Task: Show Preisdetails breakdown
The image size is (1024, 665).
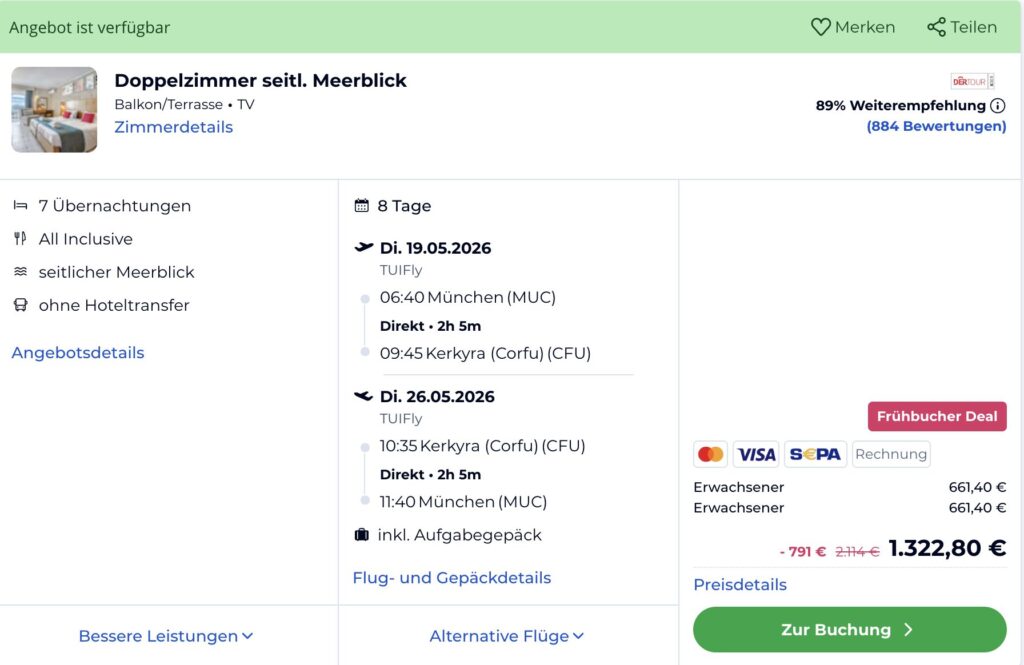Action: click(740, 584)
